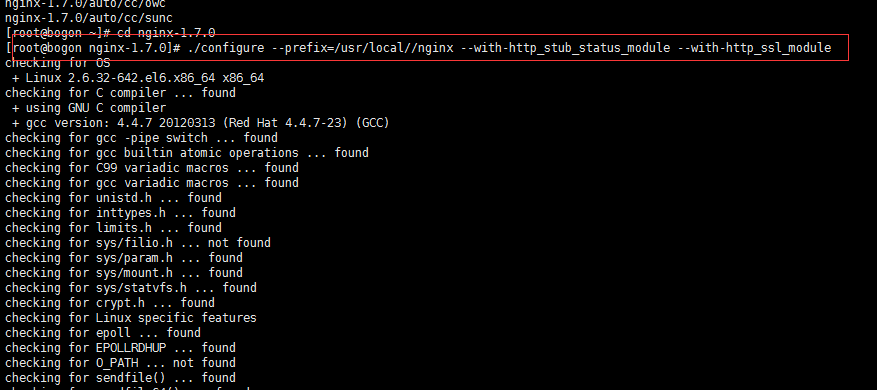Click the C99 variadic macros line
The image size is (877, 390).
pos(152,168)
